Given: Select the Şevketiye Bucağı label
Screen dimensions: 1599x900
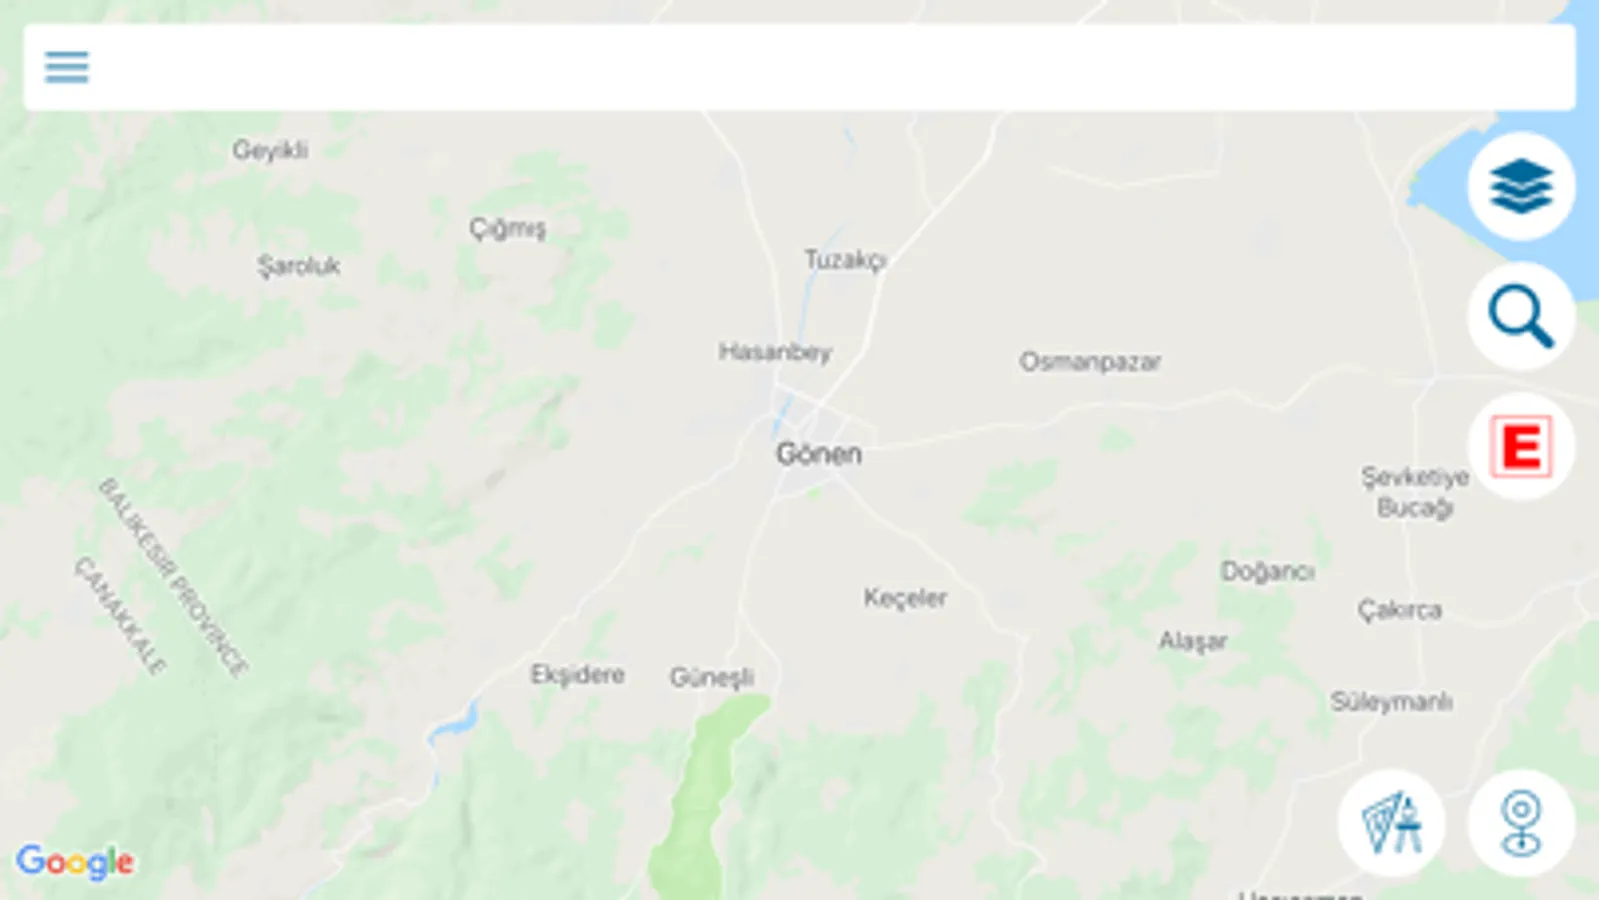Looking at the screenshot, I should point(1415,492).
